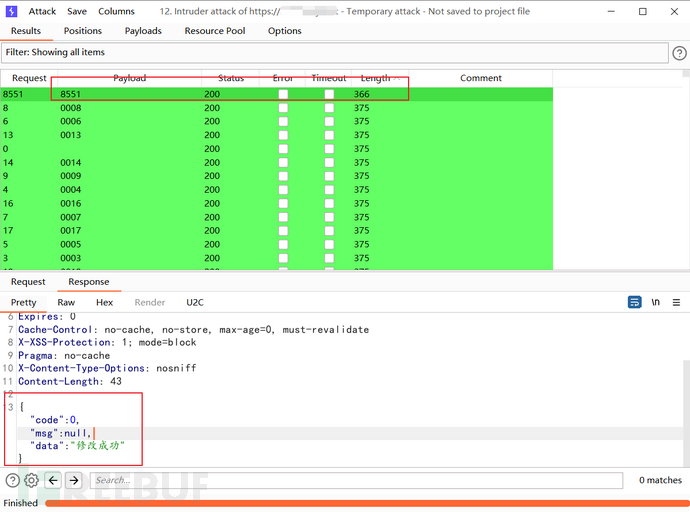Select result row with payload 0005
This screenshot has height=512, width=690.
coord(276,244)
